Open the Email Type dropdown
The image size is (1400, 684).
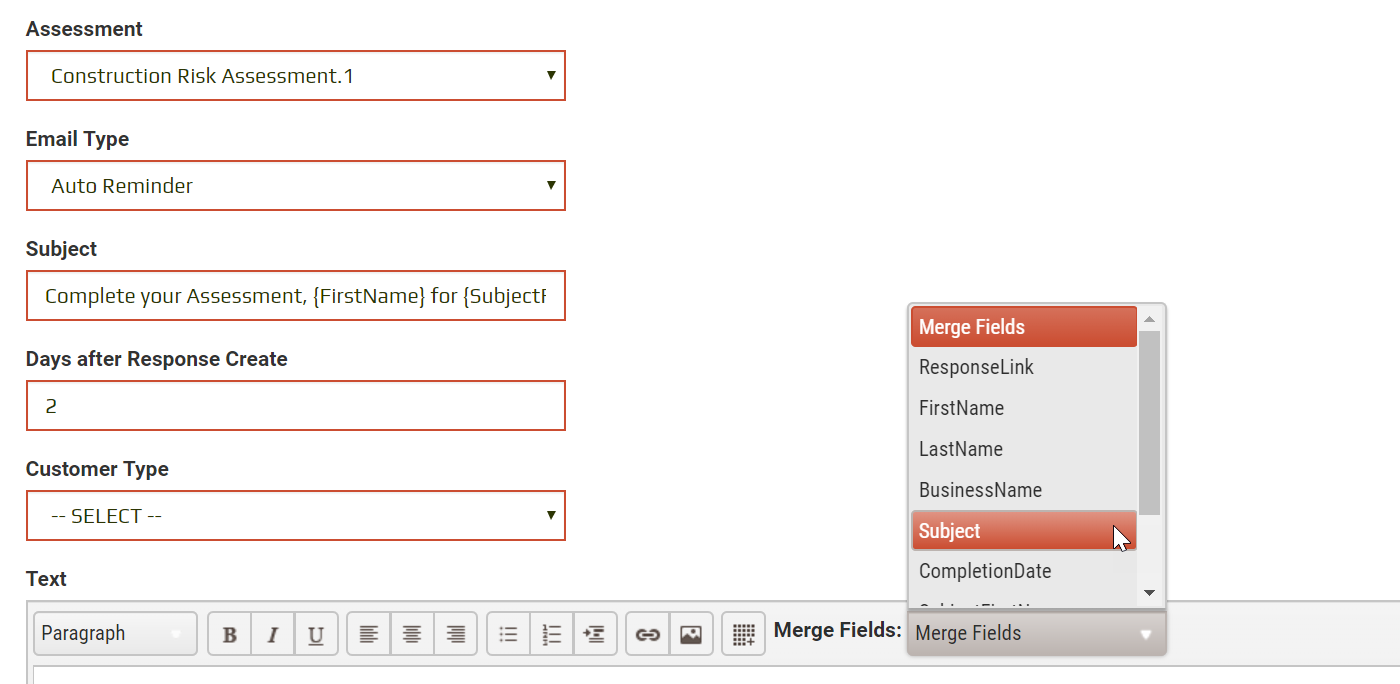[296, 186]
